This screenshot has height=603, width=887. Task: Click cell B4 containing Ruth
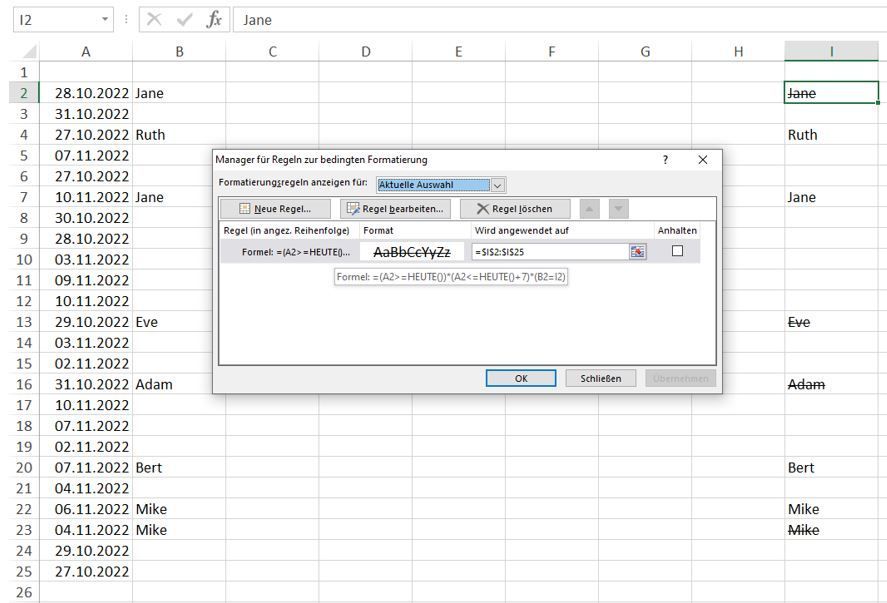(x=179, y=135)
